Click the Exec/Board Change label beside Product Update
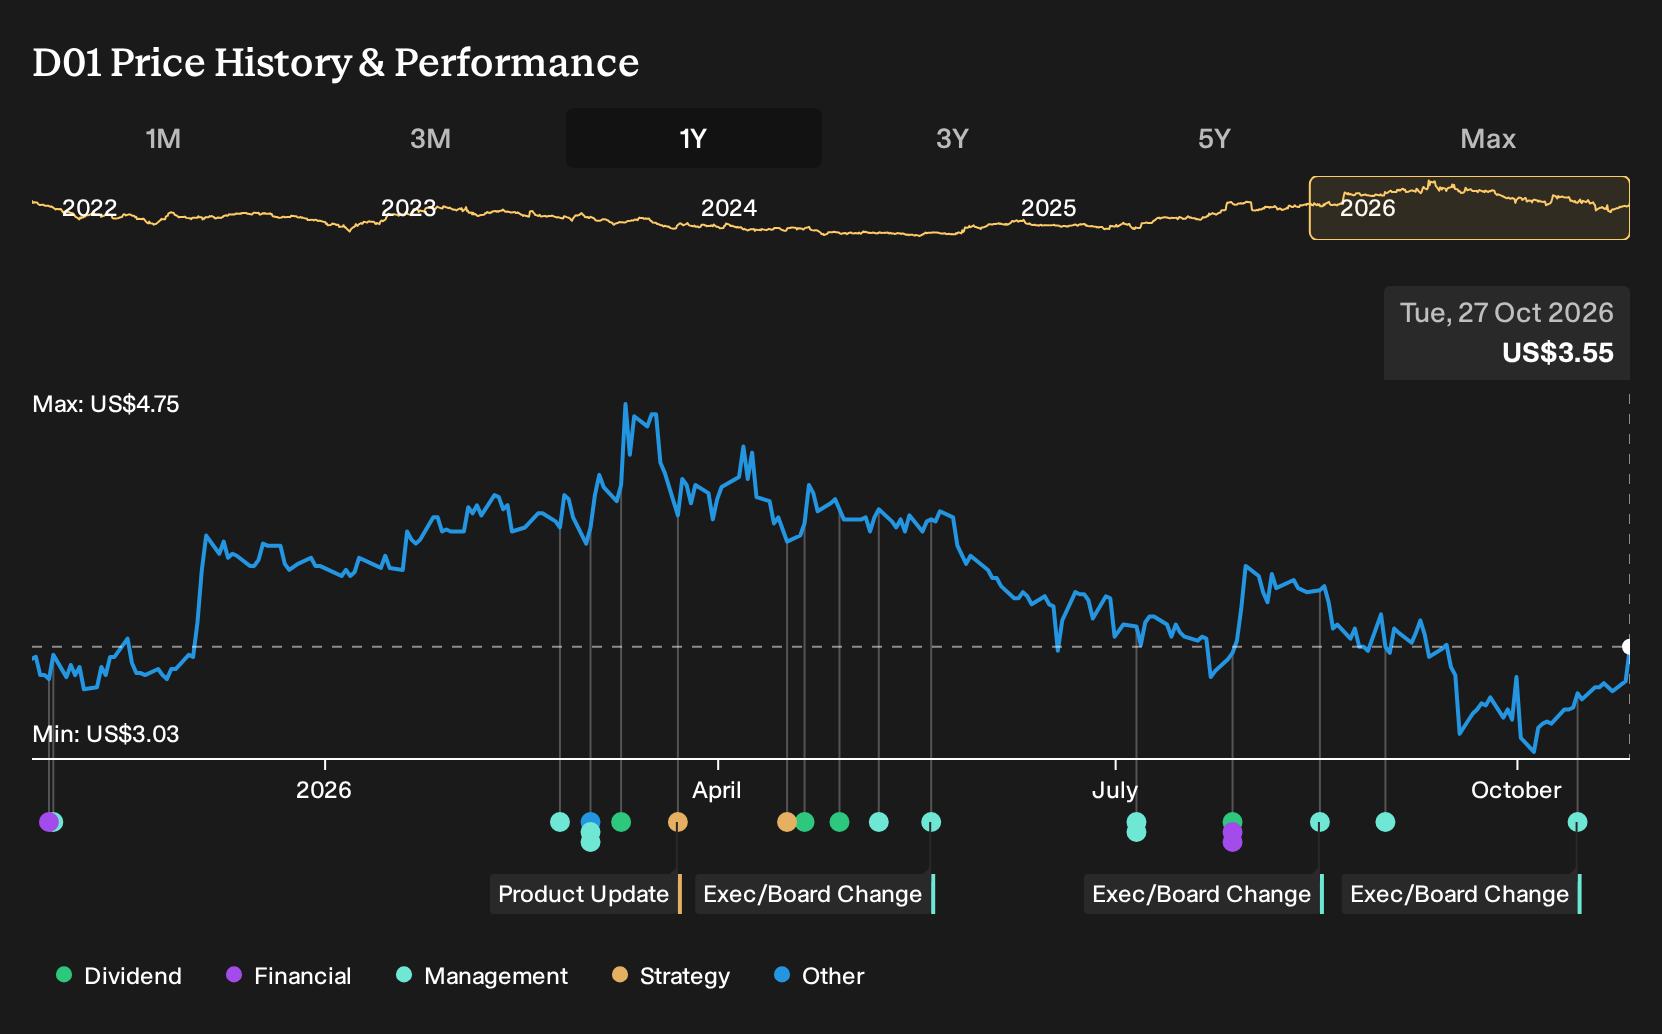Screen dimensions: 1662x1034 (815, 894)
